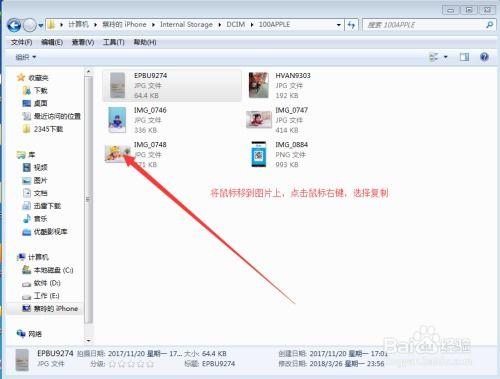Open the 工具(T) menu
This screenshot has height=379, width=500.
coord(114,42)
